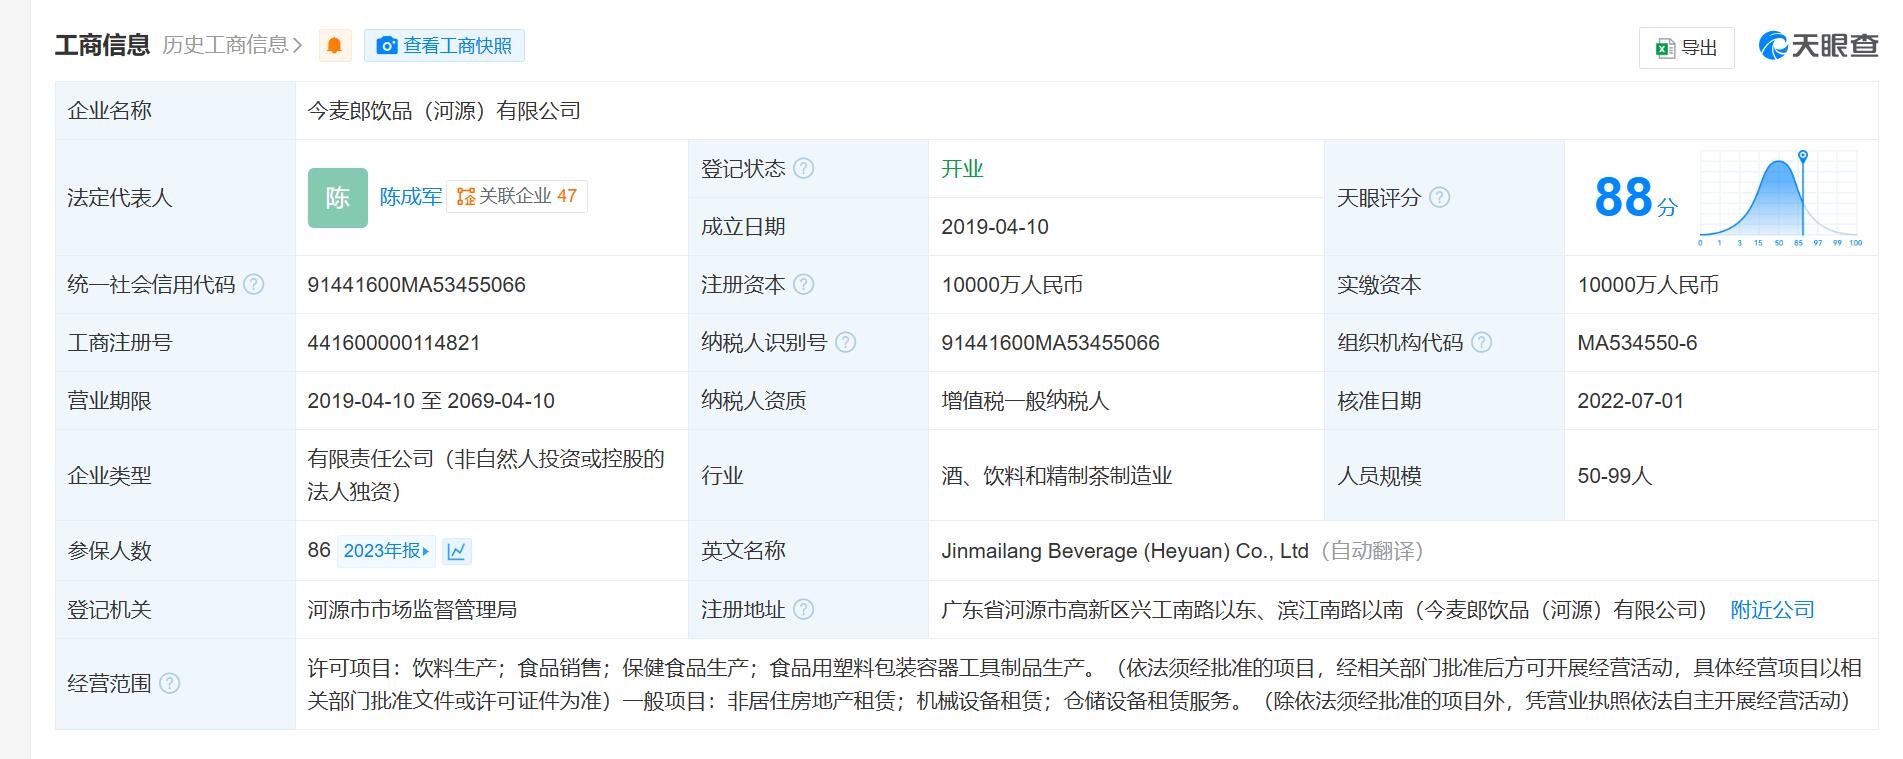Click 增值税一般纳税人 taxpayer qualification
This screenshot has width=1903, height=759.
pos(1025,401)
